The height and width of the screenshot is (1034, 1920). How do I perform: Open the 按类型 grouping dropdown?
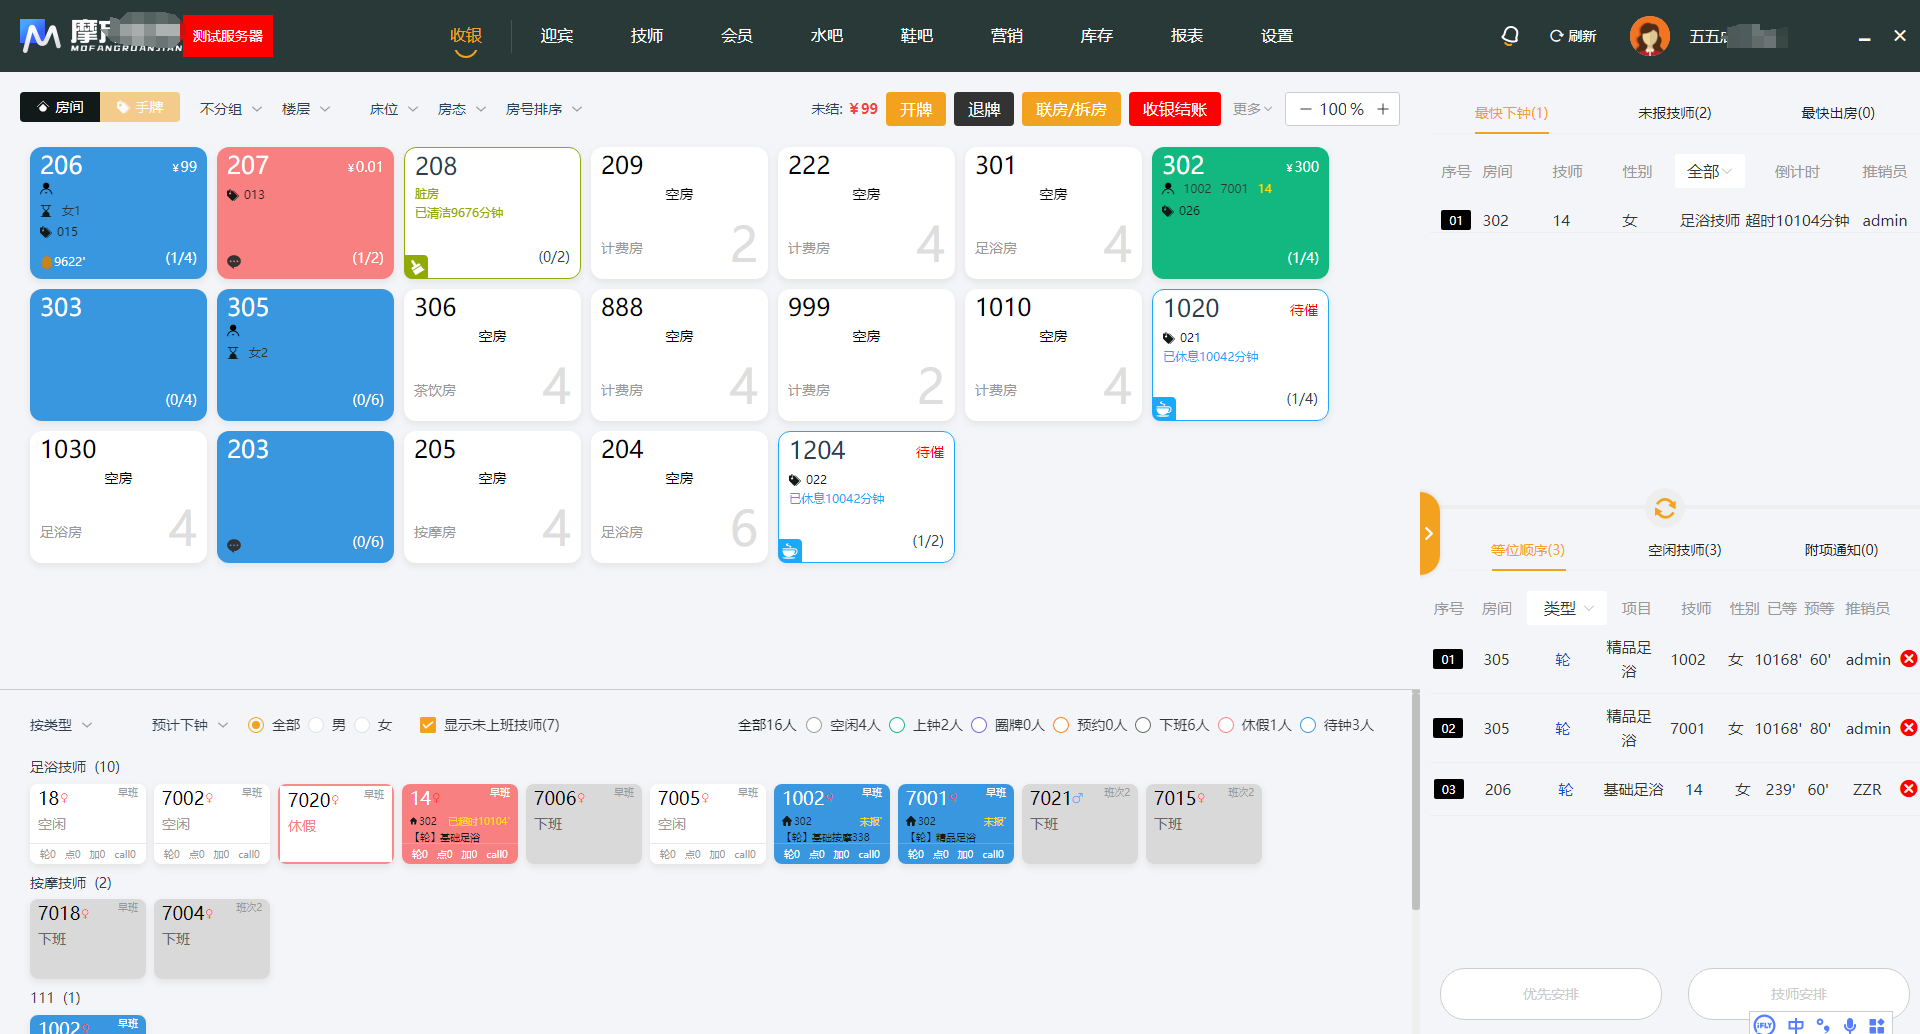pyautogui.click(x=61, y=725)
